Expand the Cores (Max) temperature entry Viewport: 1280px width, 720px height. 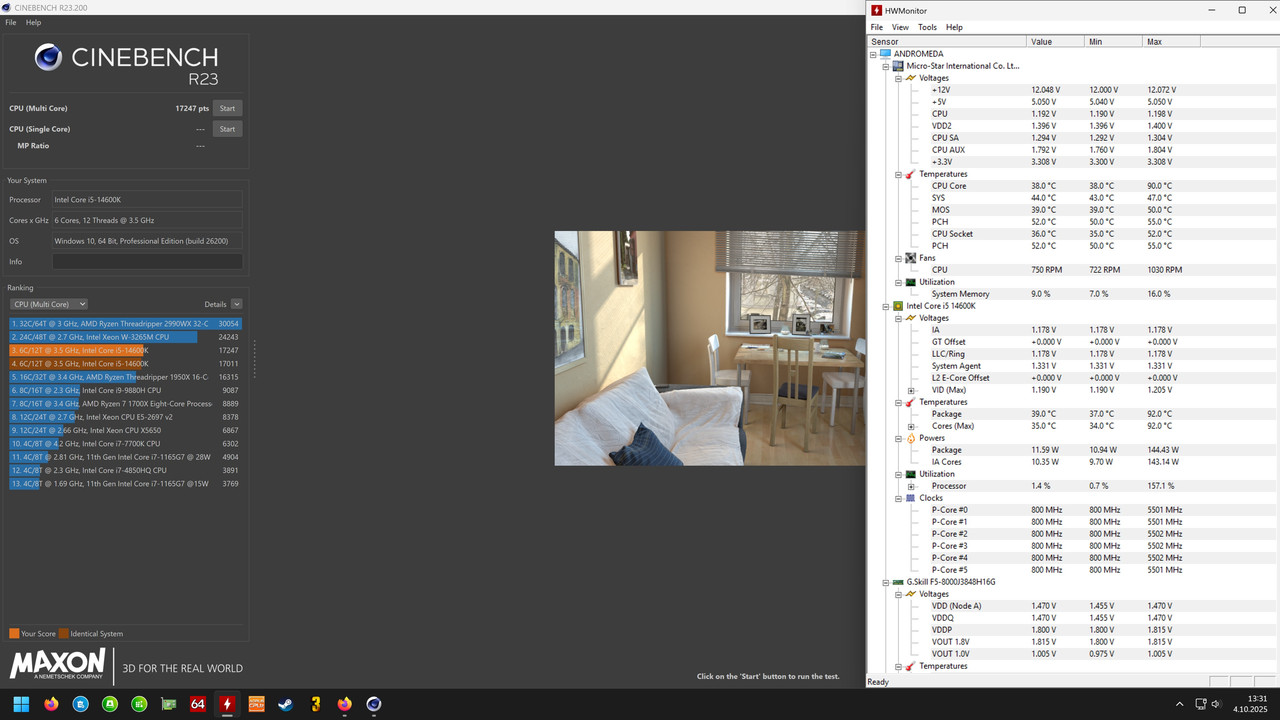pos(911,426)
